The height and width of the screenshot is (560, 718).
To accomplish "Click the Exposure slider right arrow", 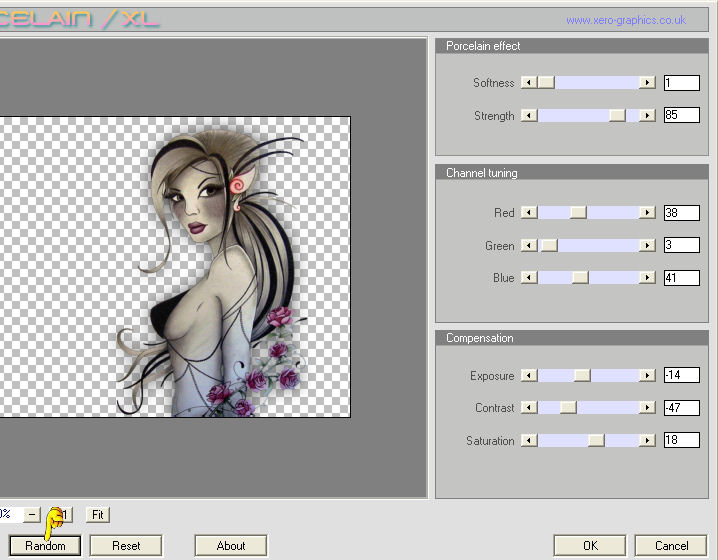I will [648, 376].
